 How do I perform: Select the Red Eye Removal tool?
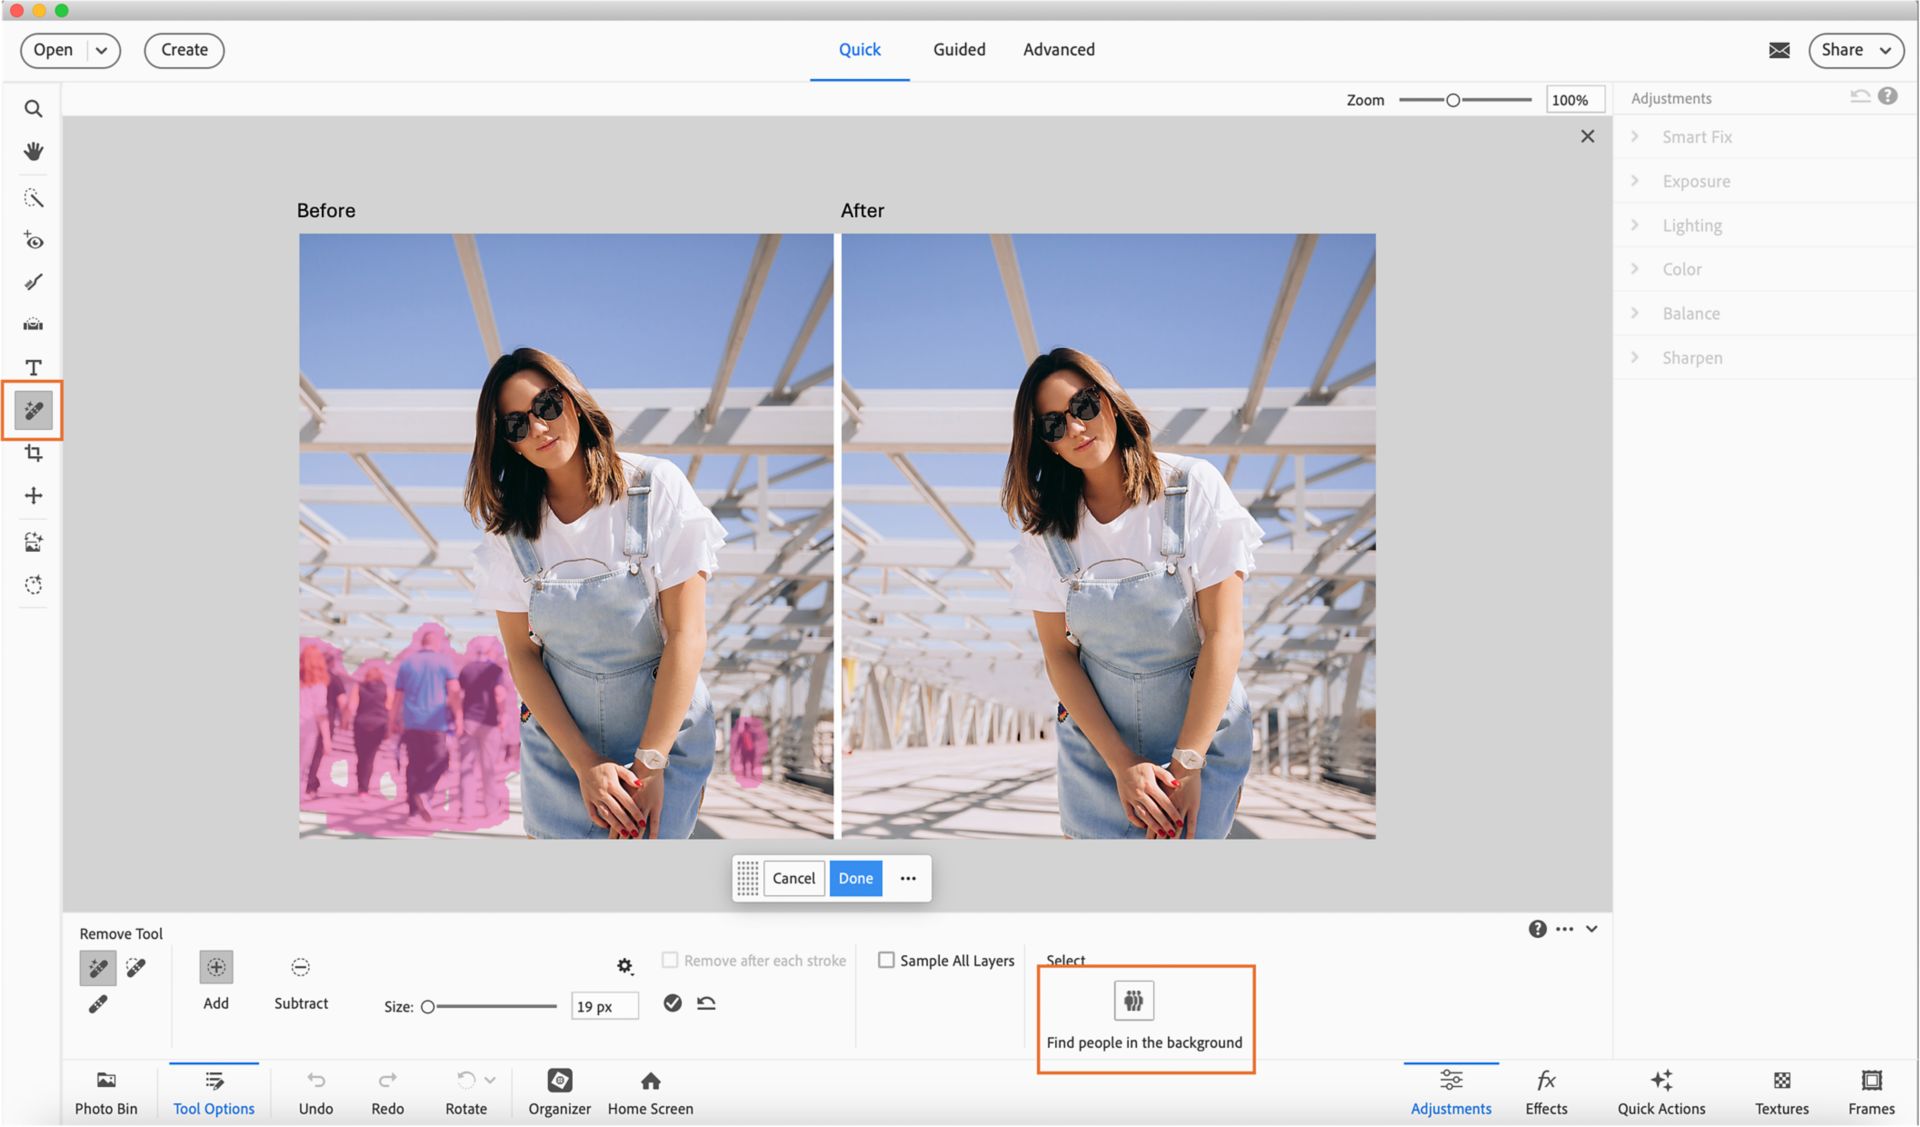(x=33, y=240)
